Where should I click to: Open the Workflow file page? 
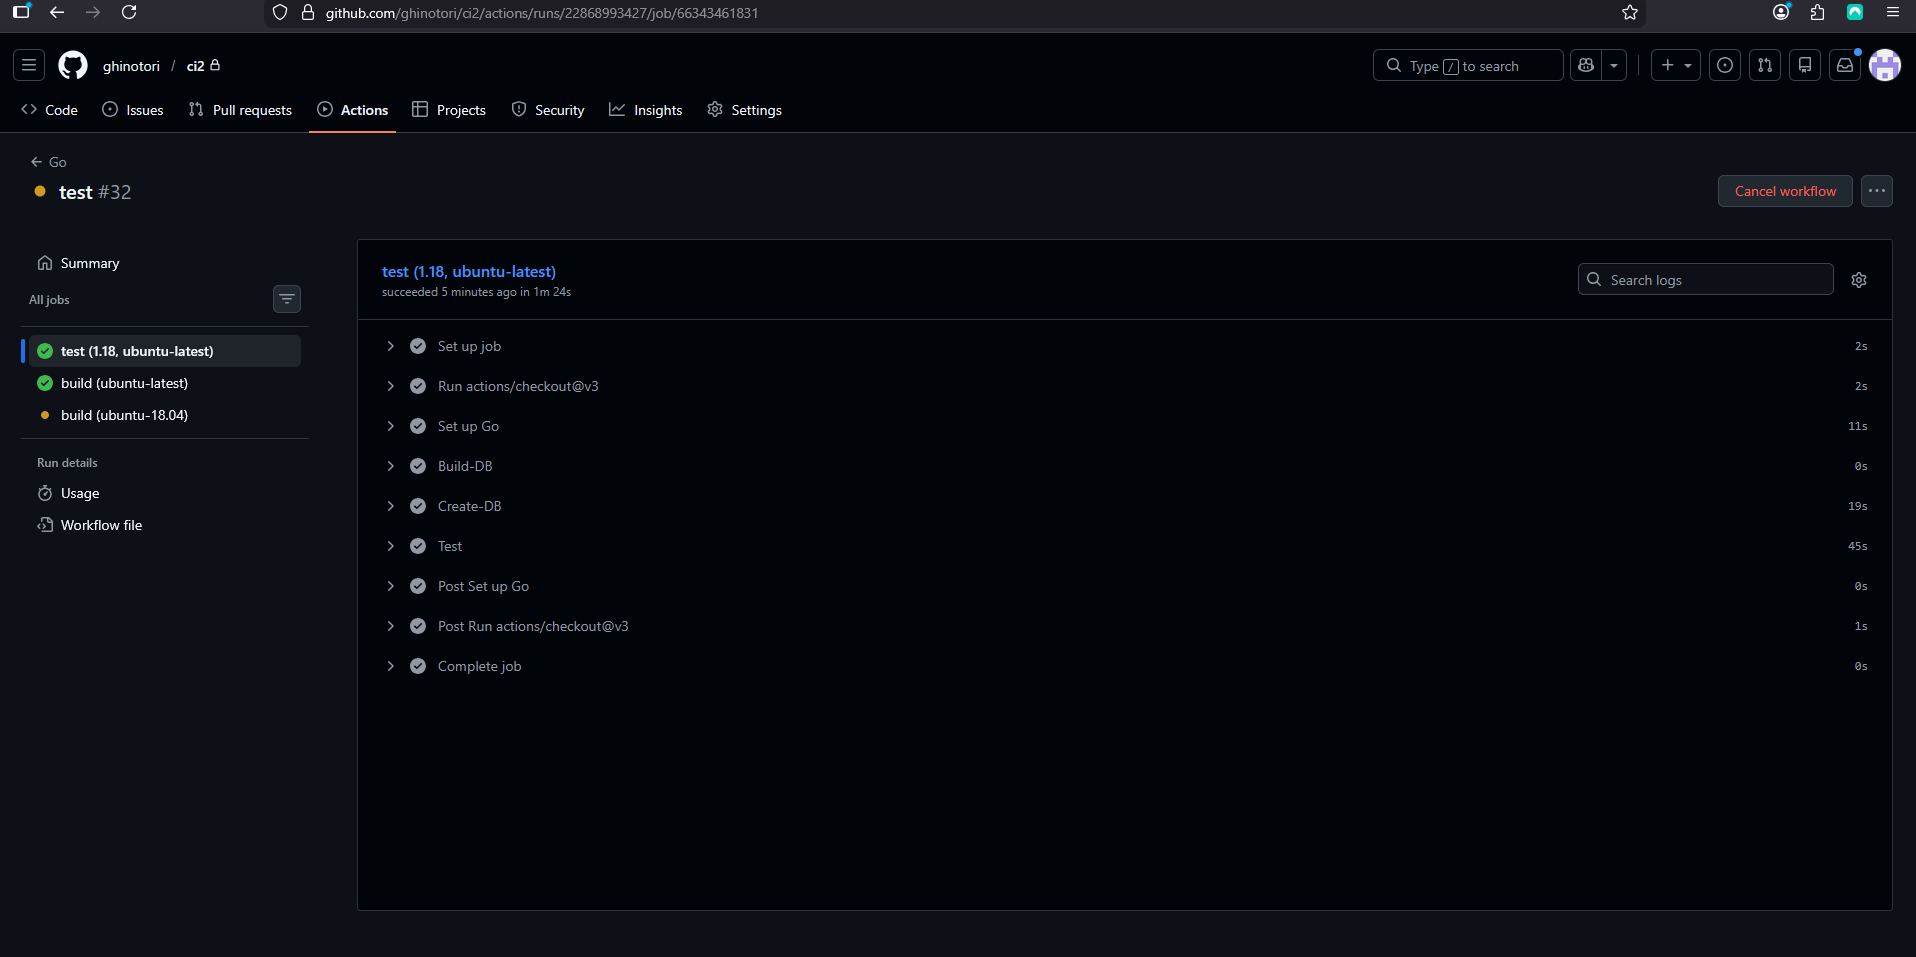pyautogui.click(x=165, y=525)
